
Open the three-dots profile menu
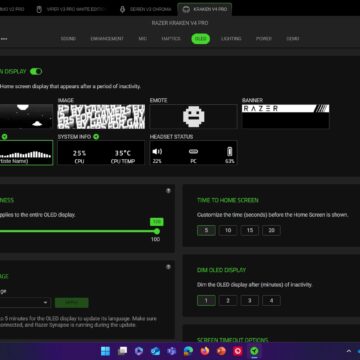(x=4, y=39)
